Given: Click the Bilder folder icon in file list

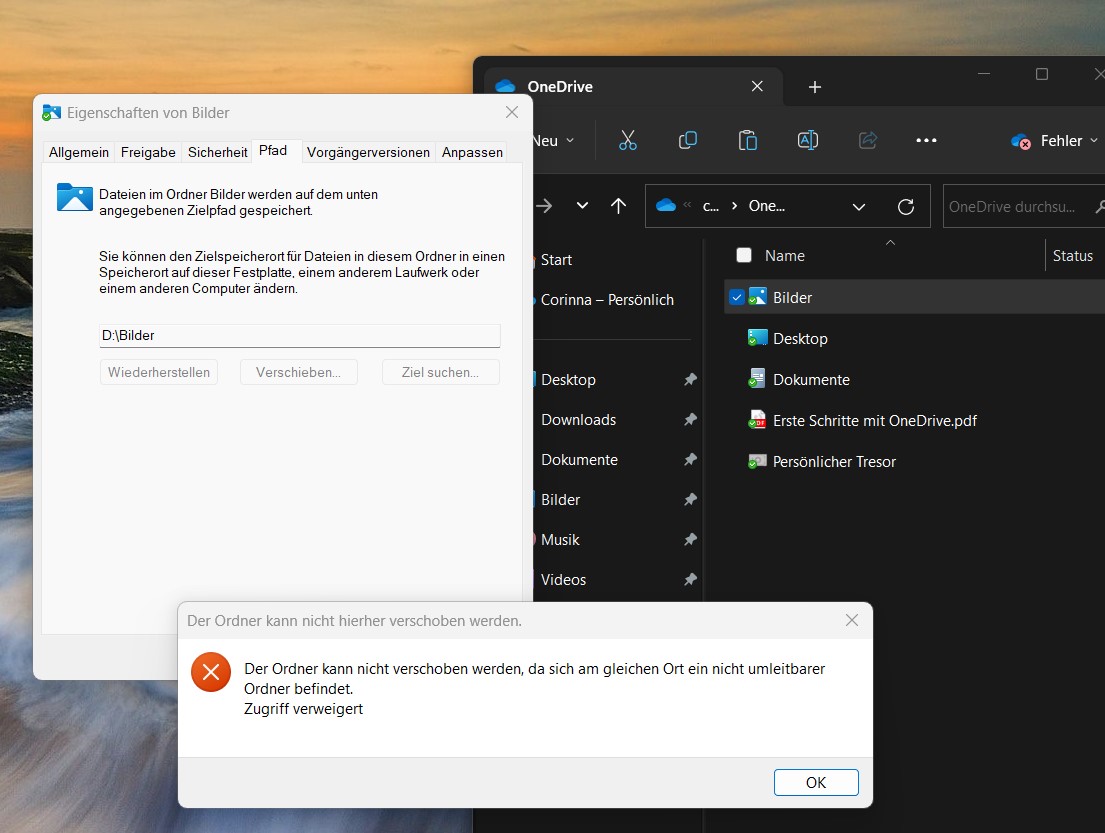Looking at the screenshot, I should [757, 297].
